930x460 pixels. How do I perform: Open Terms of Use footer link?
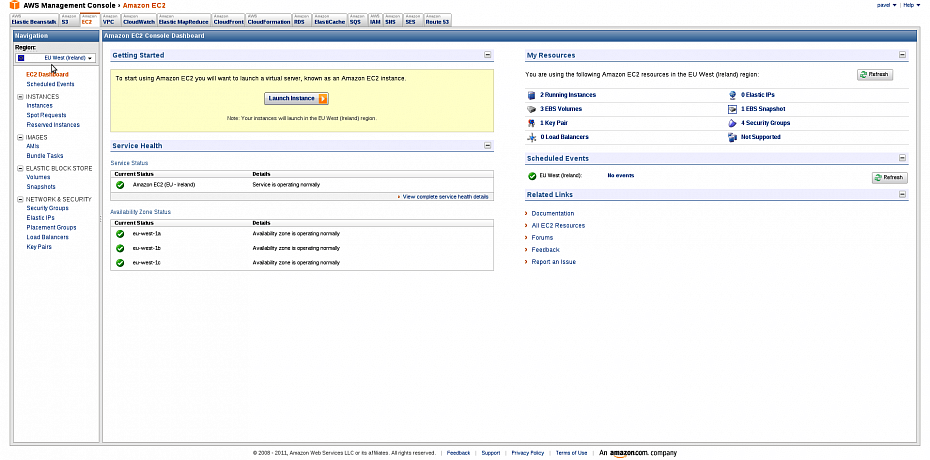click(571, 453)
